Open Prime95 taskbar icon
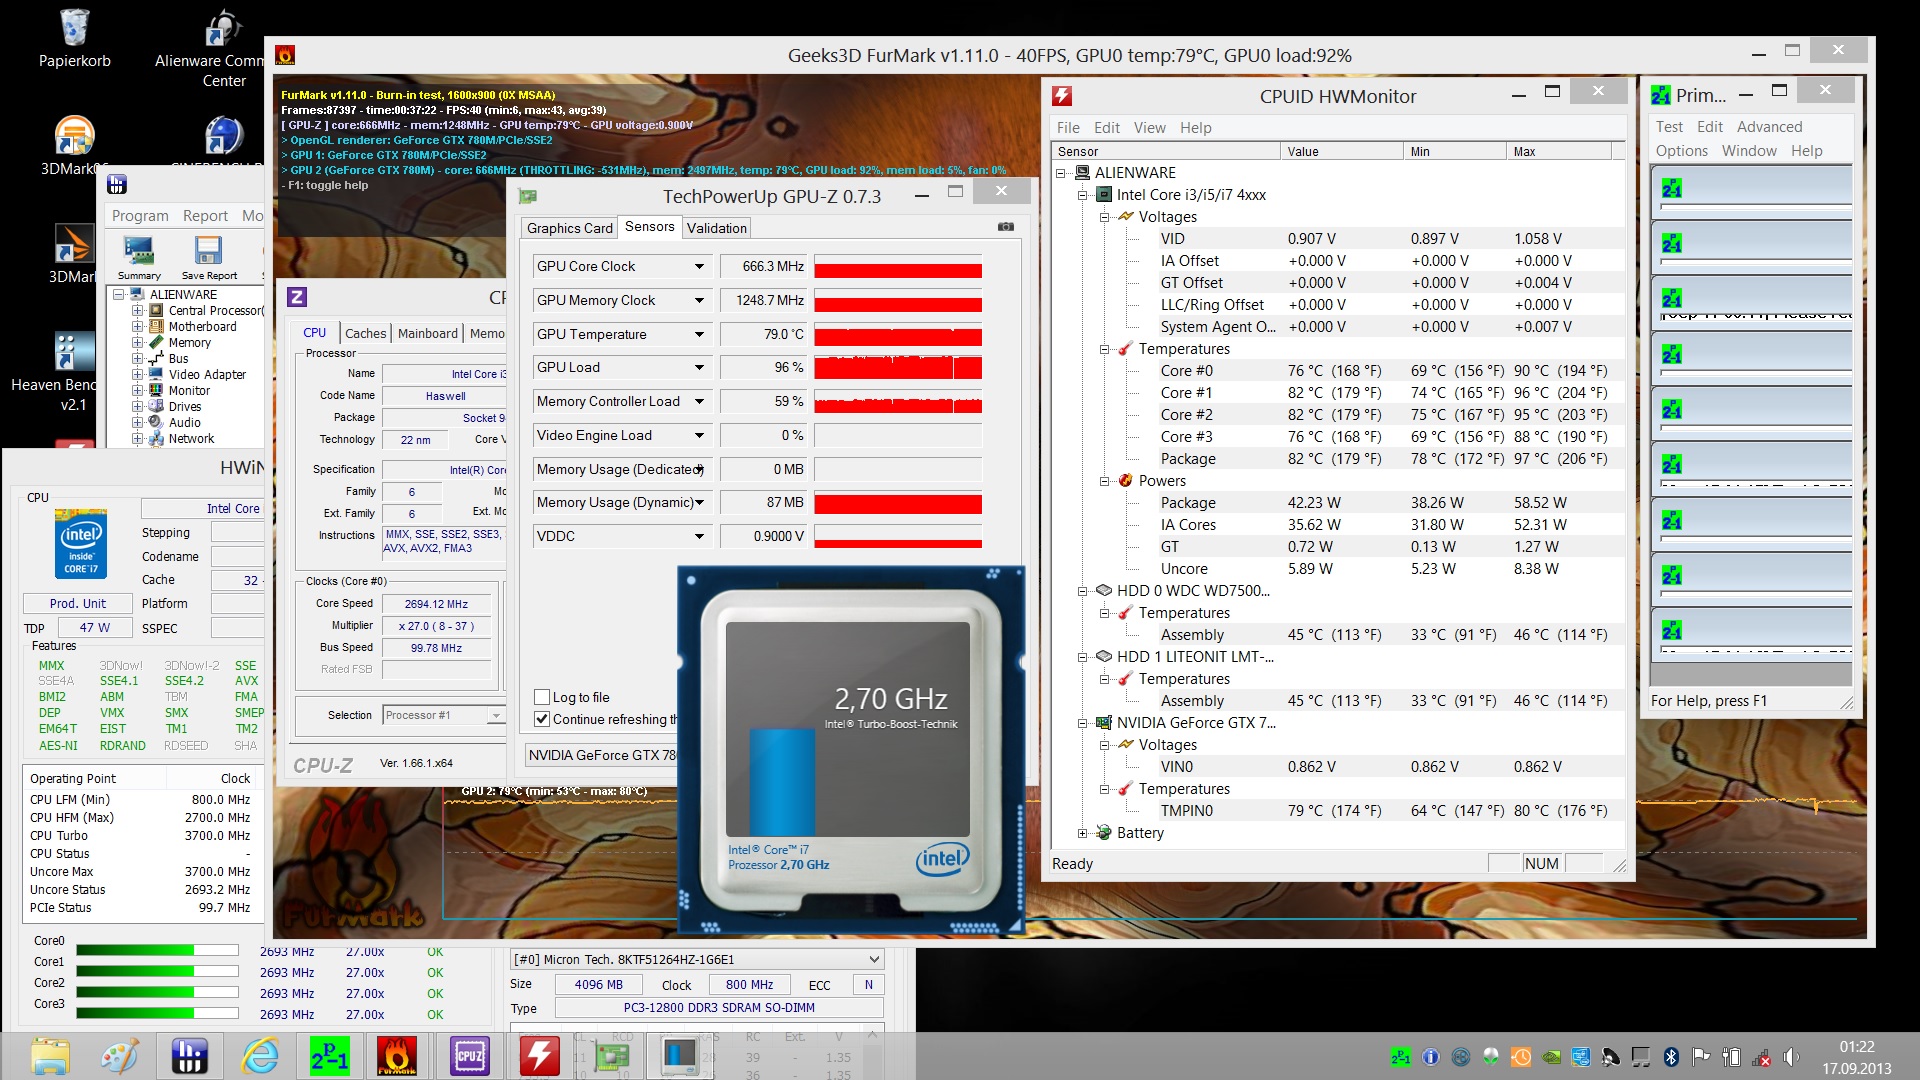The height and width of the screenshot is (1080, 1920). pos(329,1056)
